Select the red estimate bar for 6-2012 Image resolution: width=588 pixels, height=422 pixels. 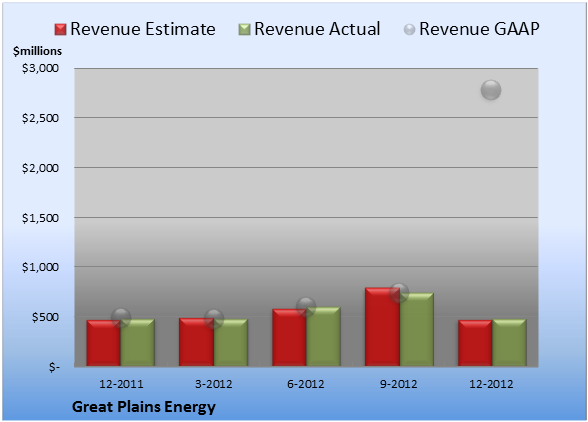pos(289,338)
